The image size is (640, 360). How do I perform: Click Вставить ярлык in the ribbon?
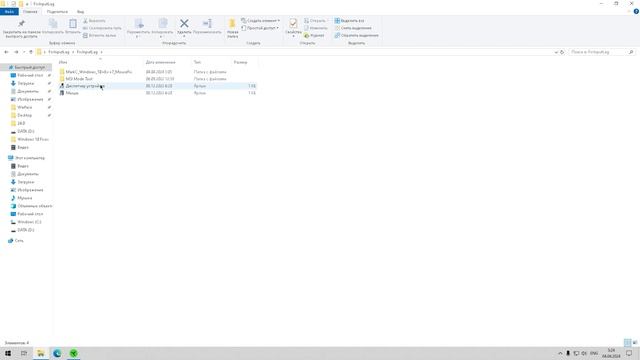point(100,36)
